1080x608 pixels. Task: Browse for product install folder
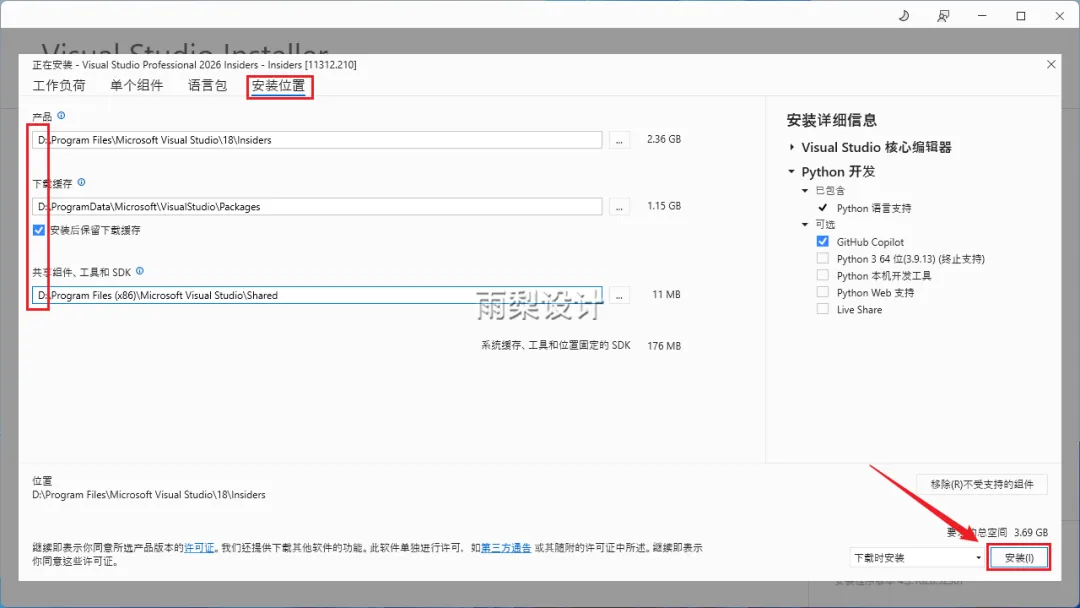(x=619, y=140)
